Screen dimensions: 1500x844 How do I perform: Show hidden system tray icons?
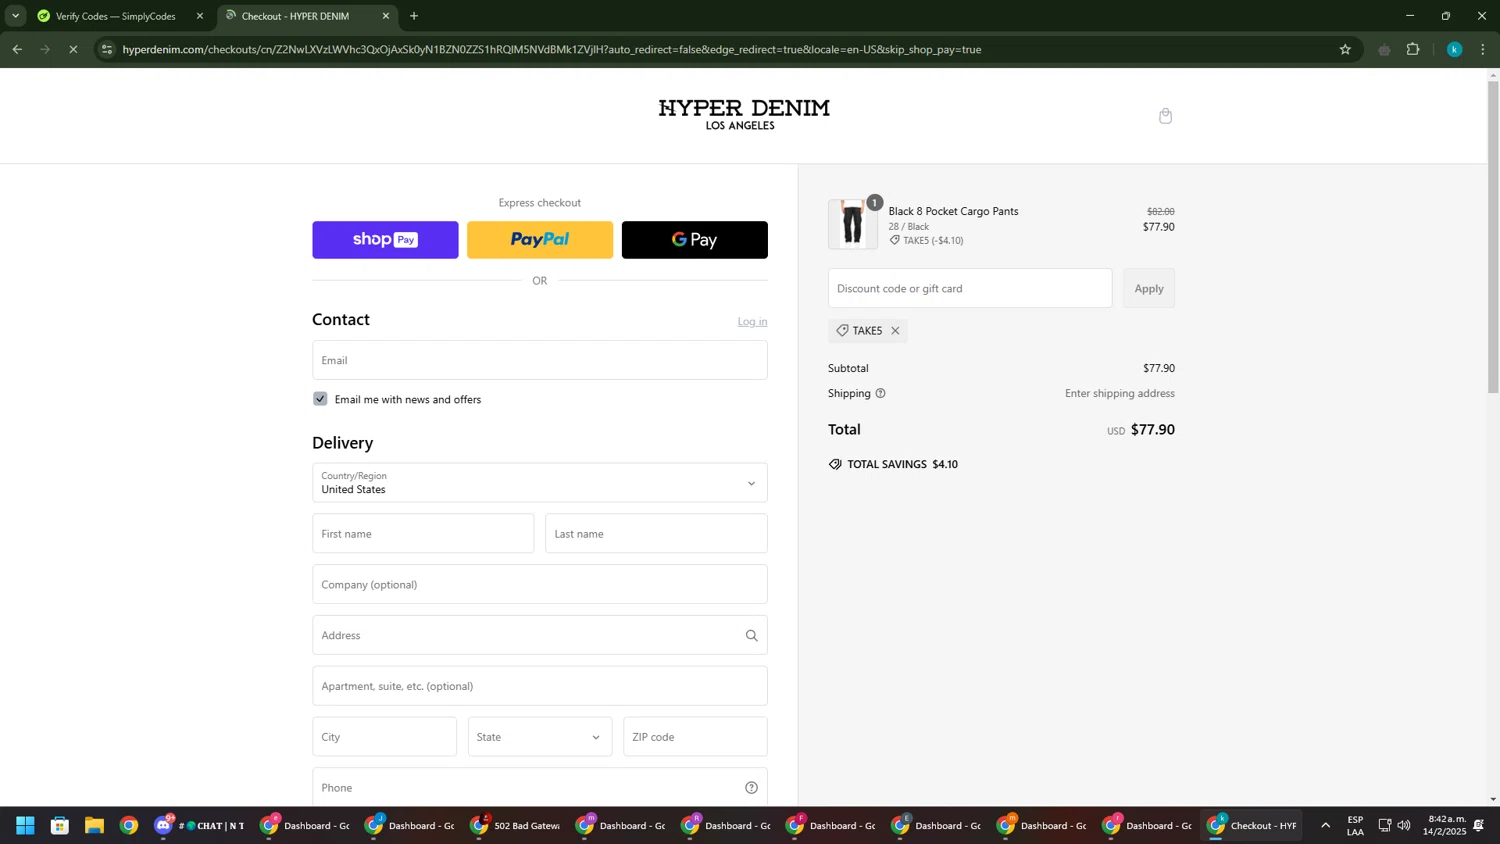click(1326, 825)
